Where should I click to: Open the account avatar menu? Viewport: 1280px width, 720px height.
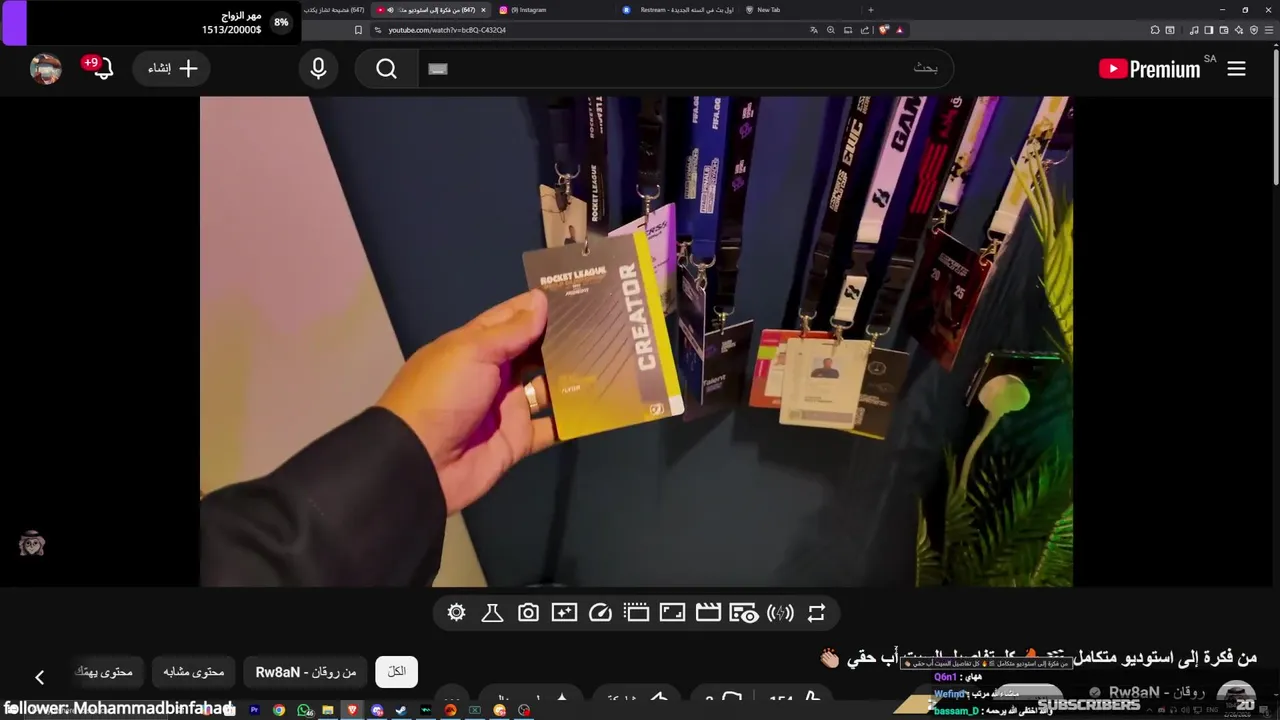[x=46, y=68]
